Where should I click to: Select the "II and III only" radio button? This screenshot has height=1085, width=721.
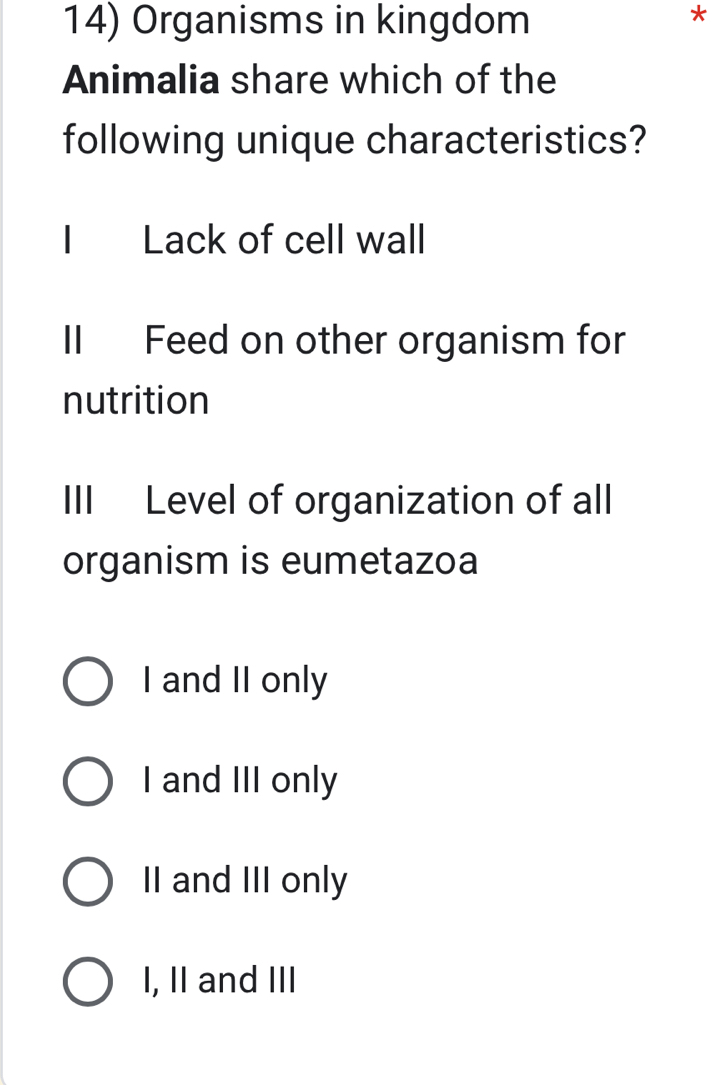(x=88, y=881)
